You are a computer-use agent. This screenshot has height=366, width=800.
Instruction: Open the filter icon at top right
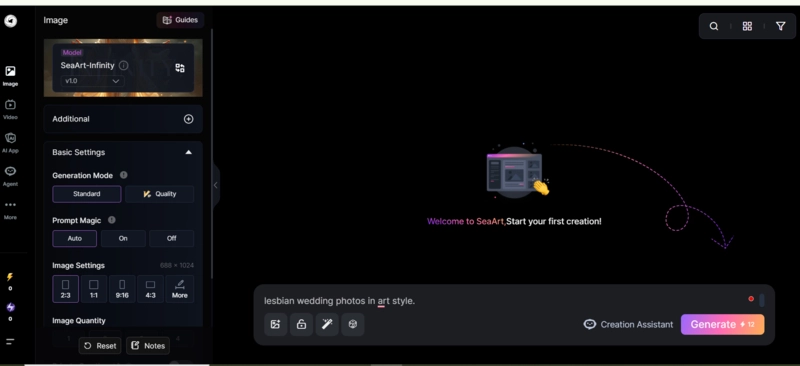pos(781,26)
